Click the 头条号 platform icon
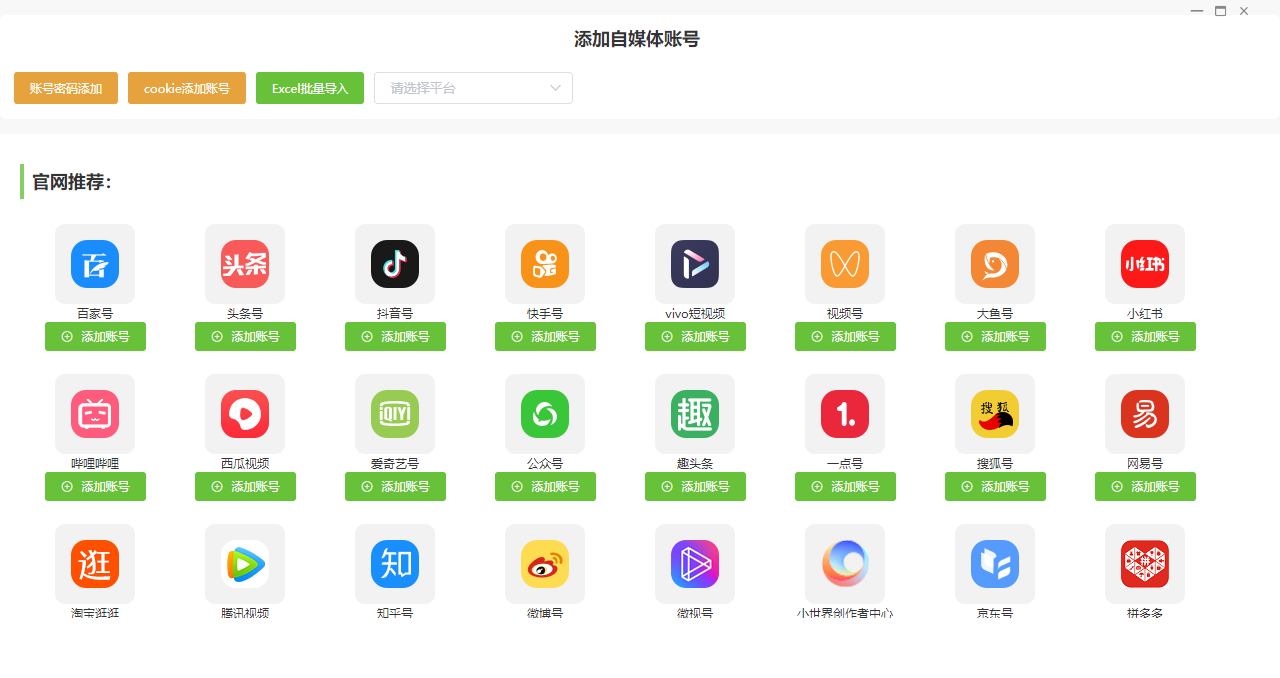The width and height of the screenshot is (1280, 678). [245, 264]
